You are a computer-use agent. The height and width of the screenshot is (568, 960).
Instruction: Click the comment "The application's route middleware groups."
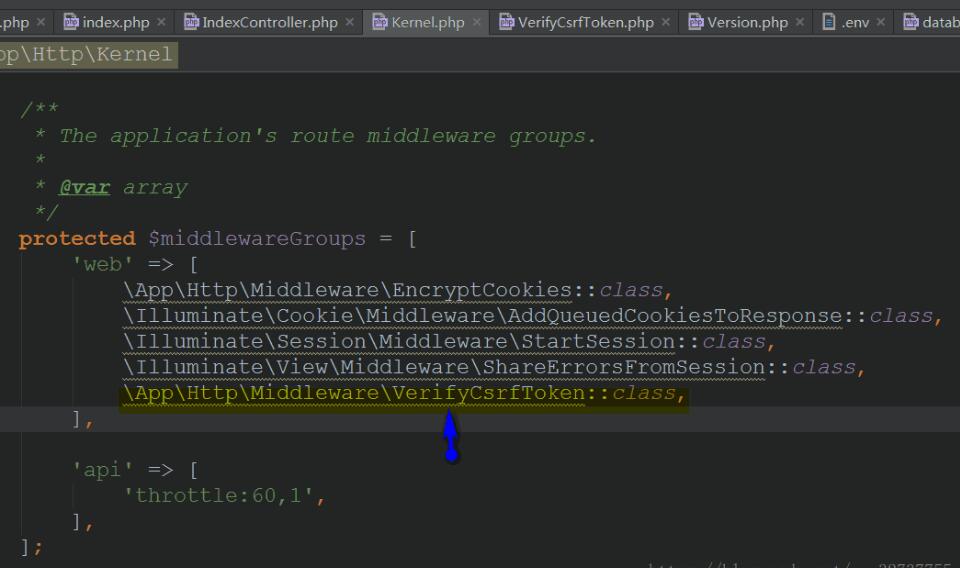328,136
